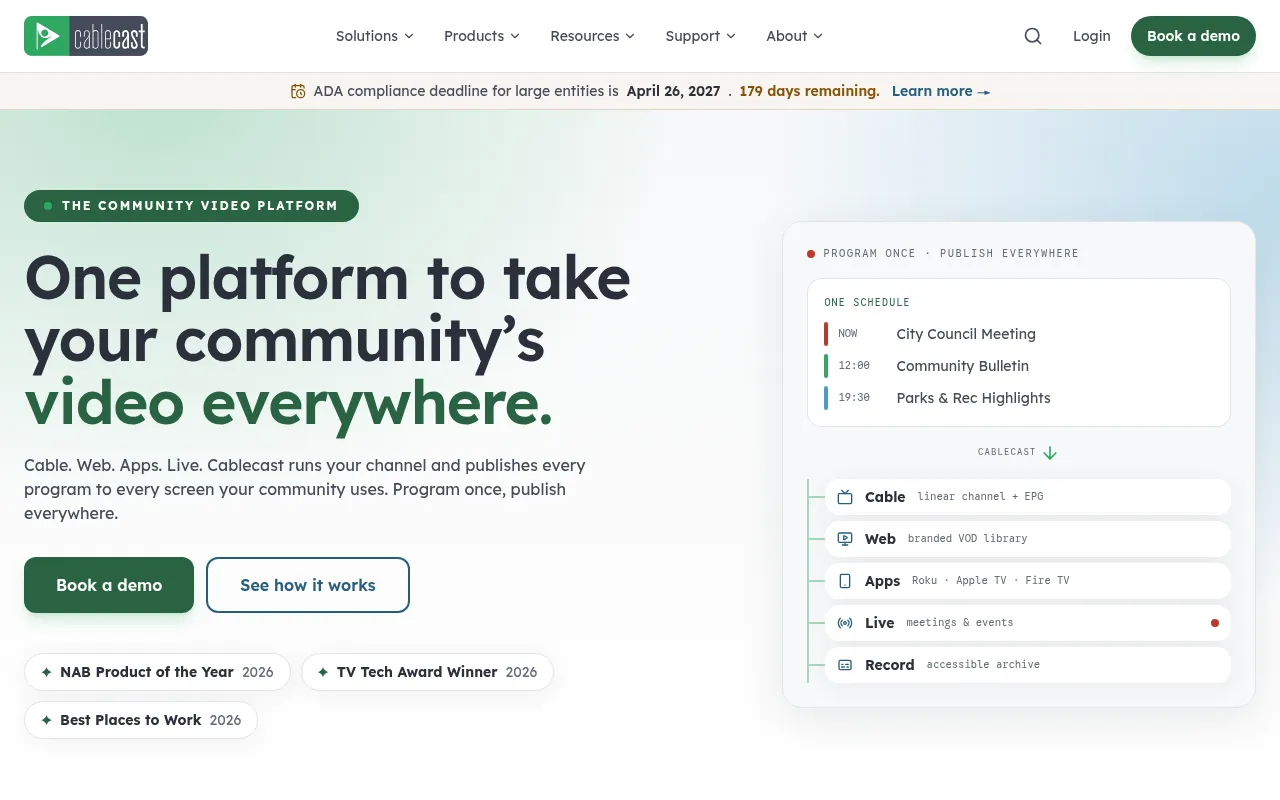Click Book a demo in the header
Image resolution: width=1280 pixels, height=800 pixels.
pyautogui.click(x=1193, y=36)
